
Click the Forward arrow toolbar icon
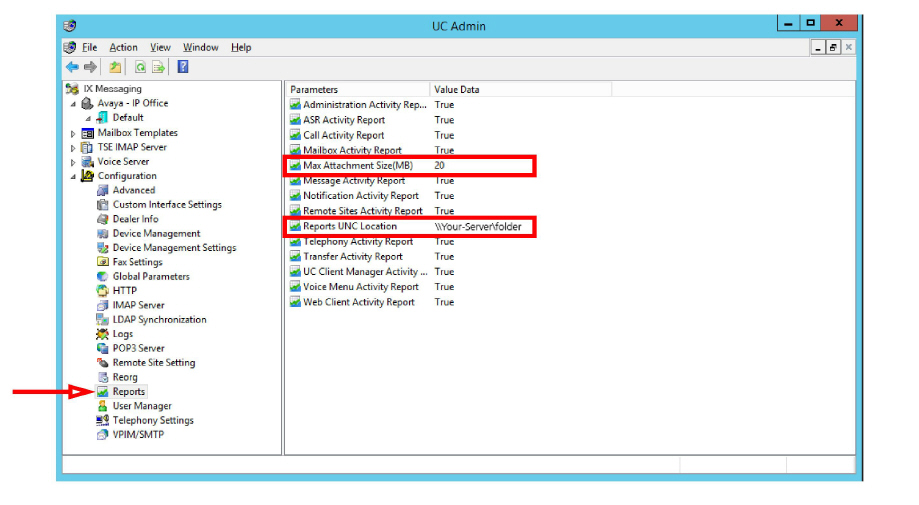(90, 67)
